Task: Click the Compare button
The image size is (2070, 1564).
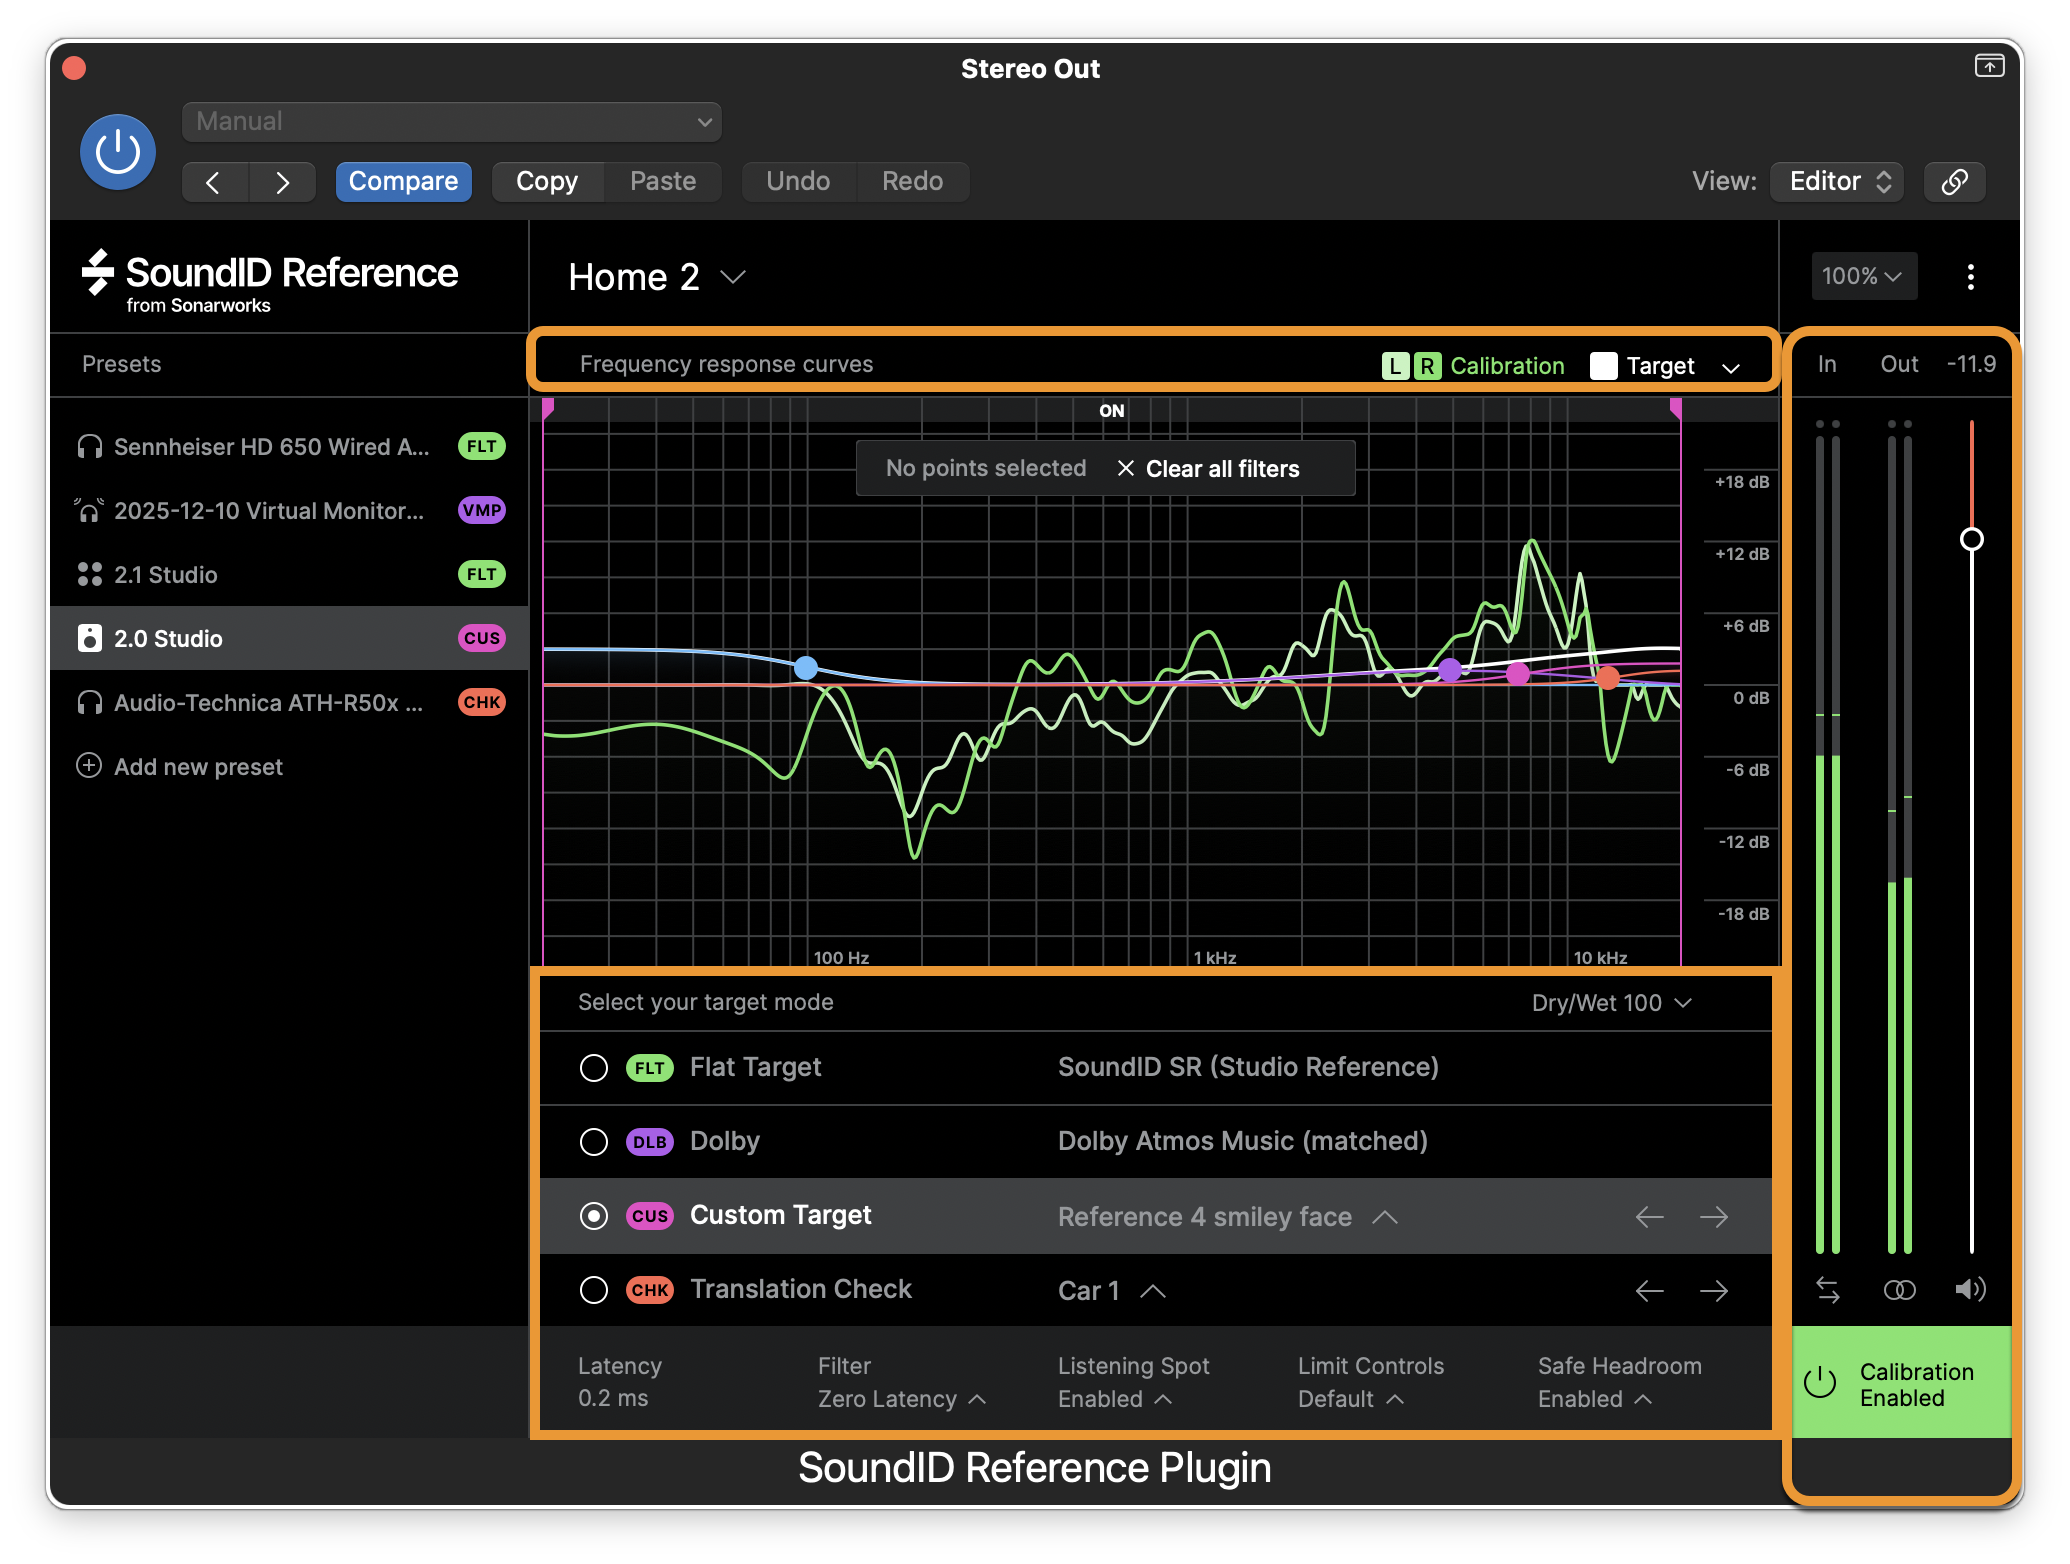Action: point(403,182)
